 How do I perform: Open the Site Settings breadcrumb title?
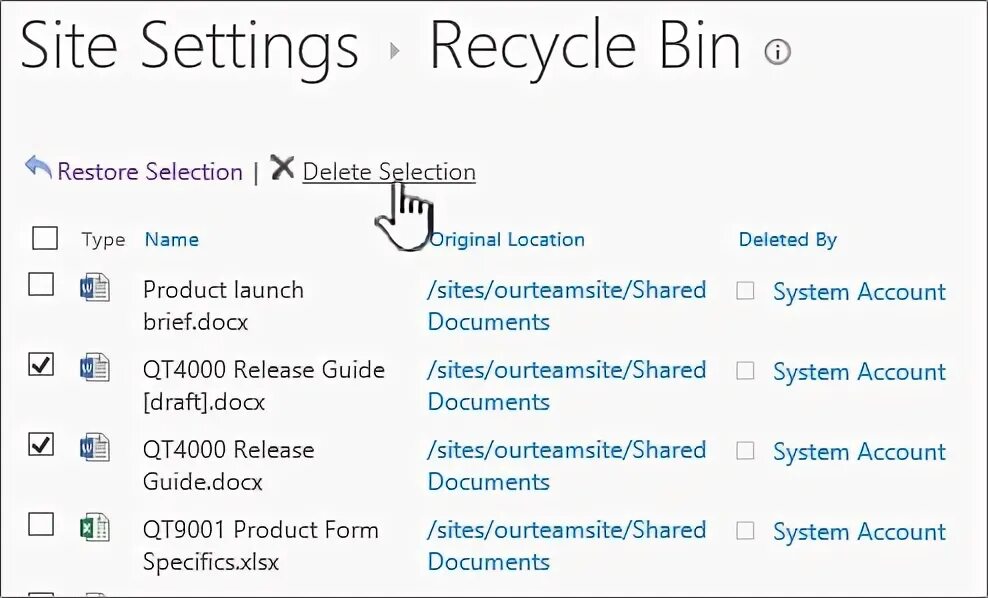(x=190, y=47)
